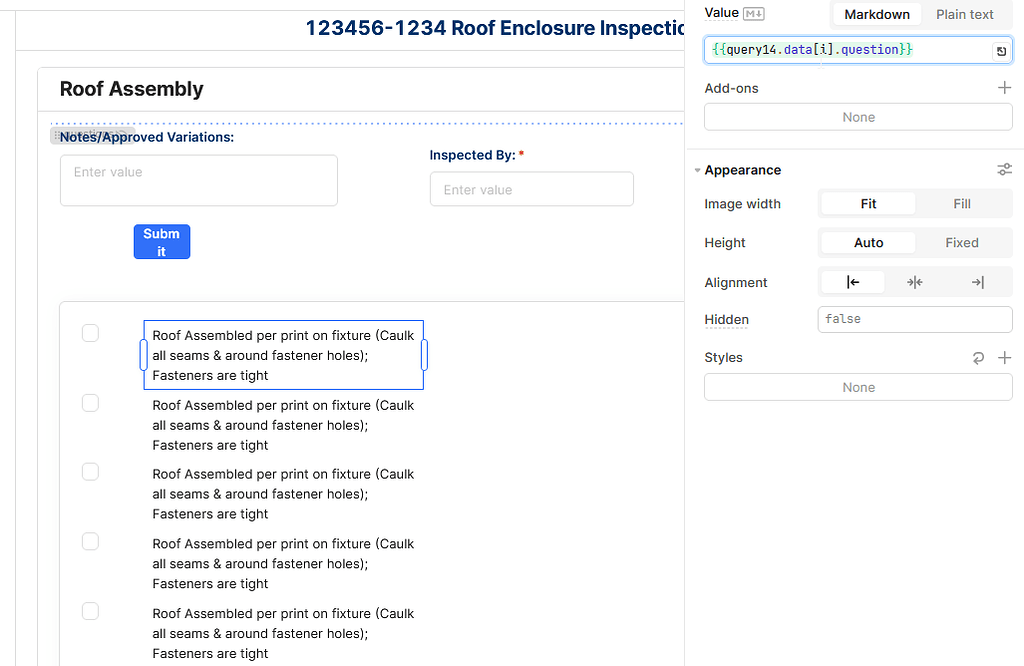Open the Styles None selector
Image resolution: width=1024 pixels, height=666 pixels.
pyautogui.click(x=858, y=387)
